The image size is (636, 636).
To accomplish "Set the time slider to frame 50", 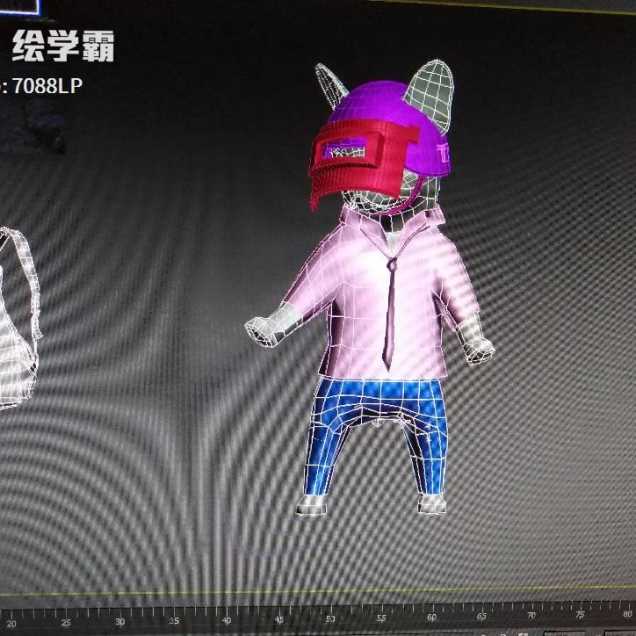I will pos(330,619).
